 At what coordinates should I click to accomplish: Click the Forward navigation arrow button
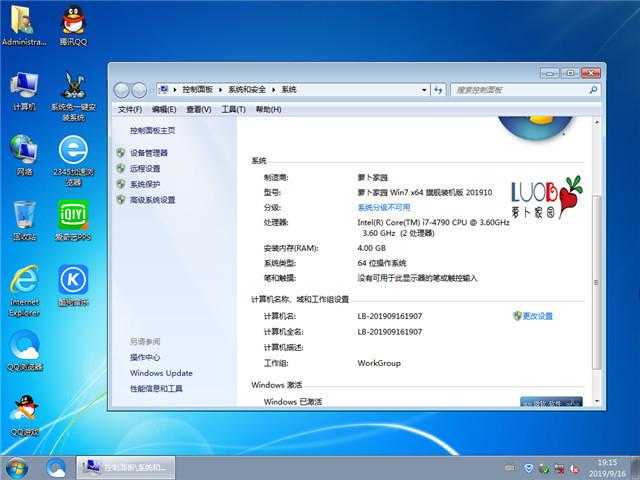tap(139, 90)
